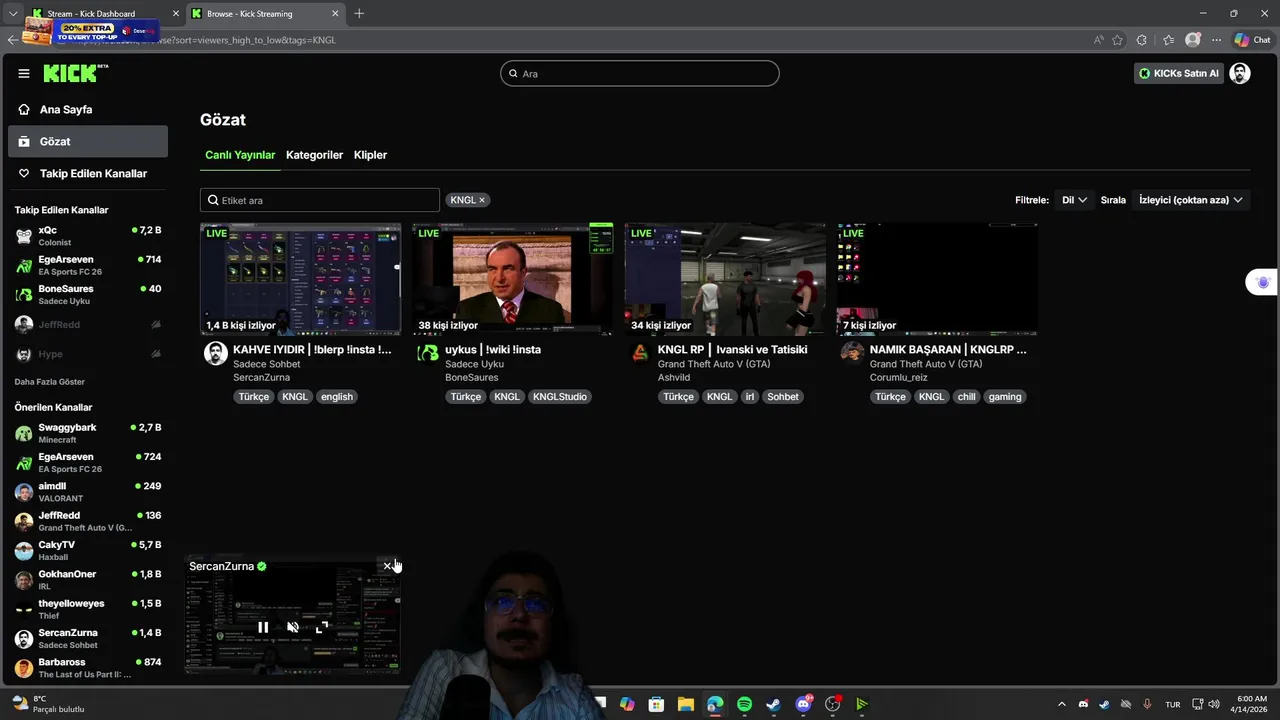1280x720 pixels.
Task: Click KICKs Satın Al button
Action: (1179, 73)
